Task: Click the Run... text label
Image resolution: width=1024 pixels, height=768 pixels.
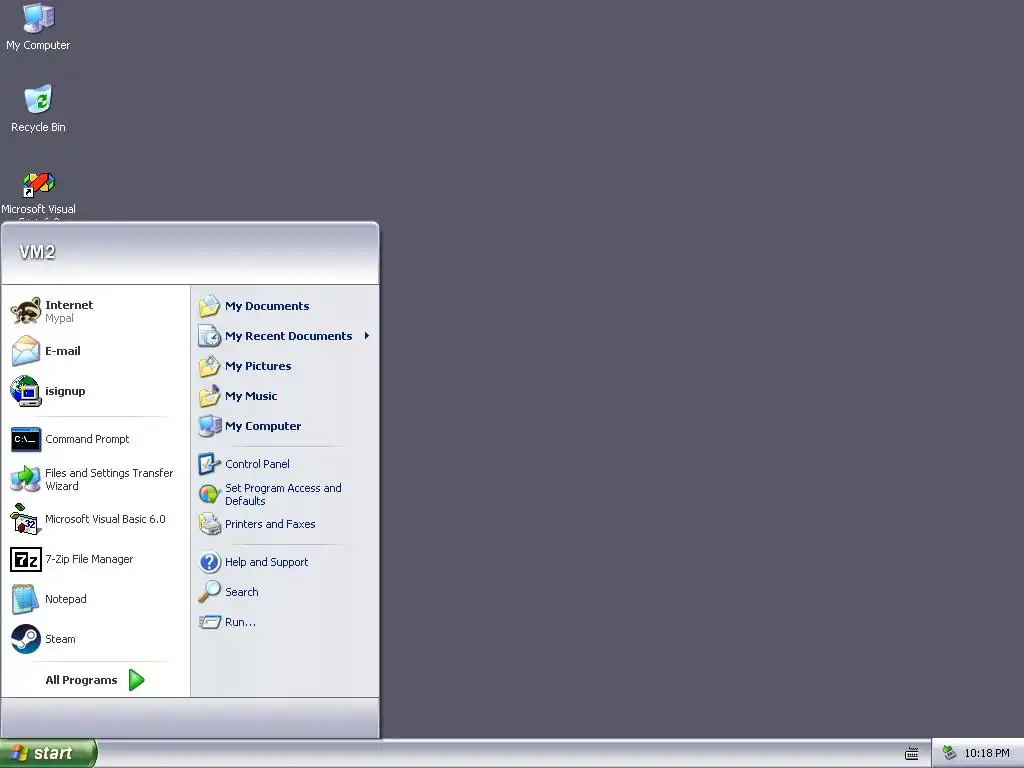Action: click(x=240, y=622)
